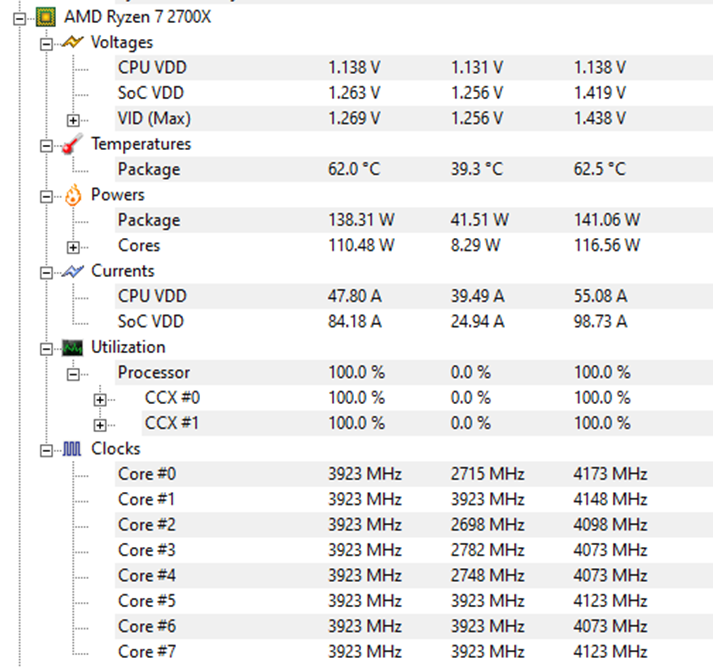Collapse the Clocks section
The height and width of the screenshot is (667, 713).
click(46, 449)
